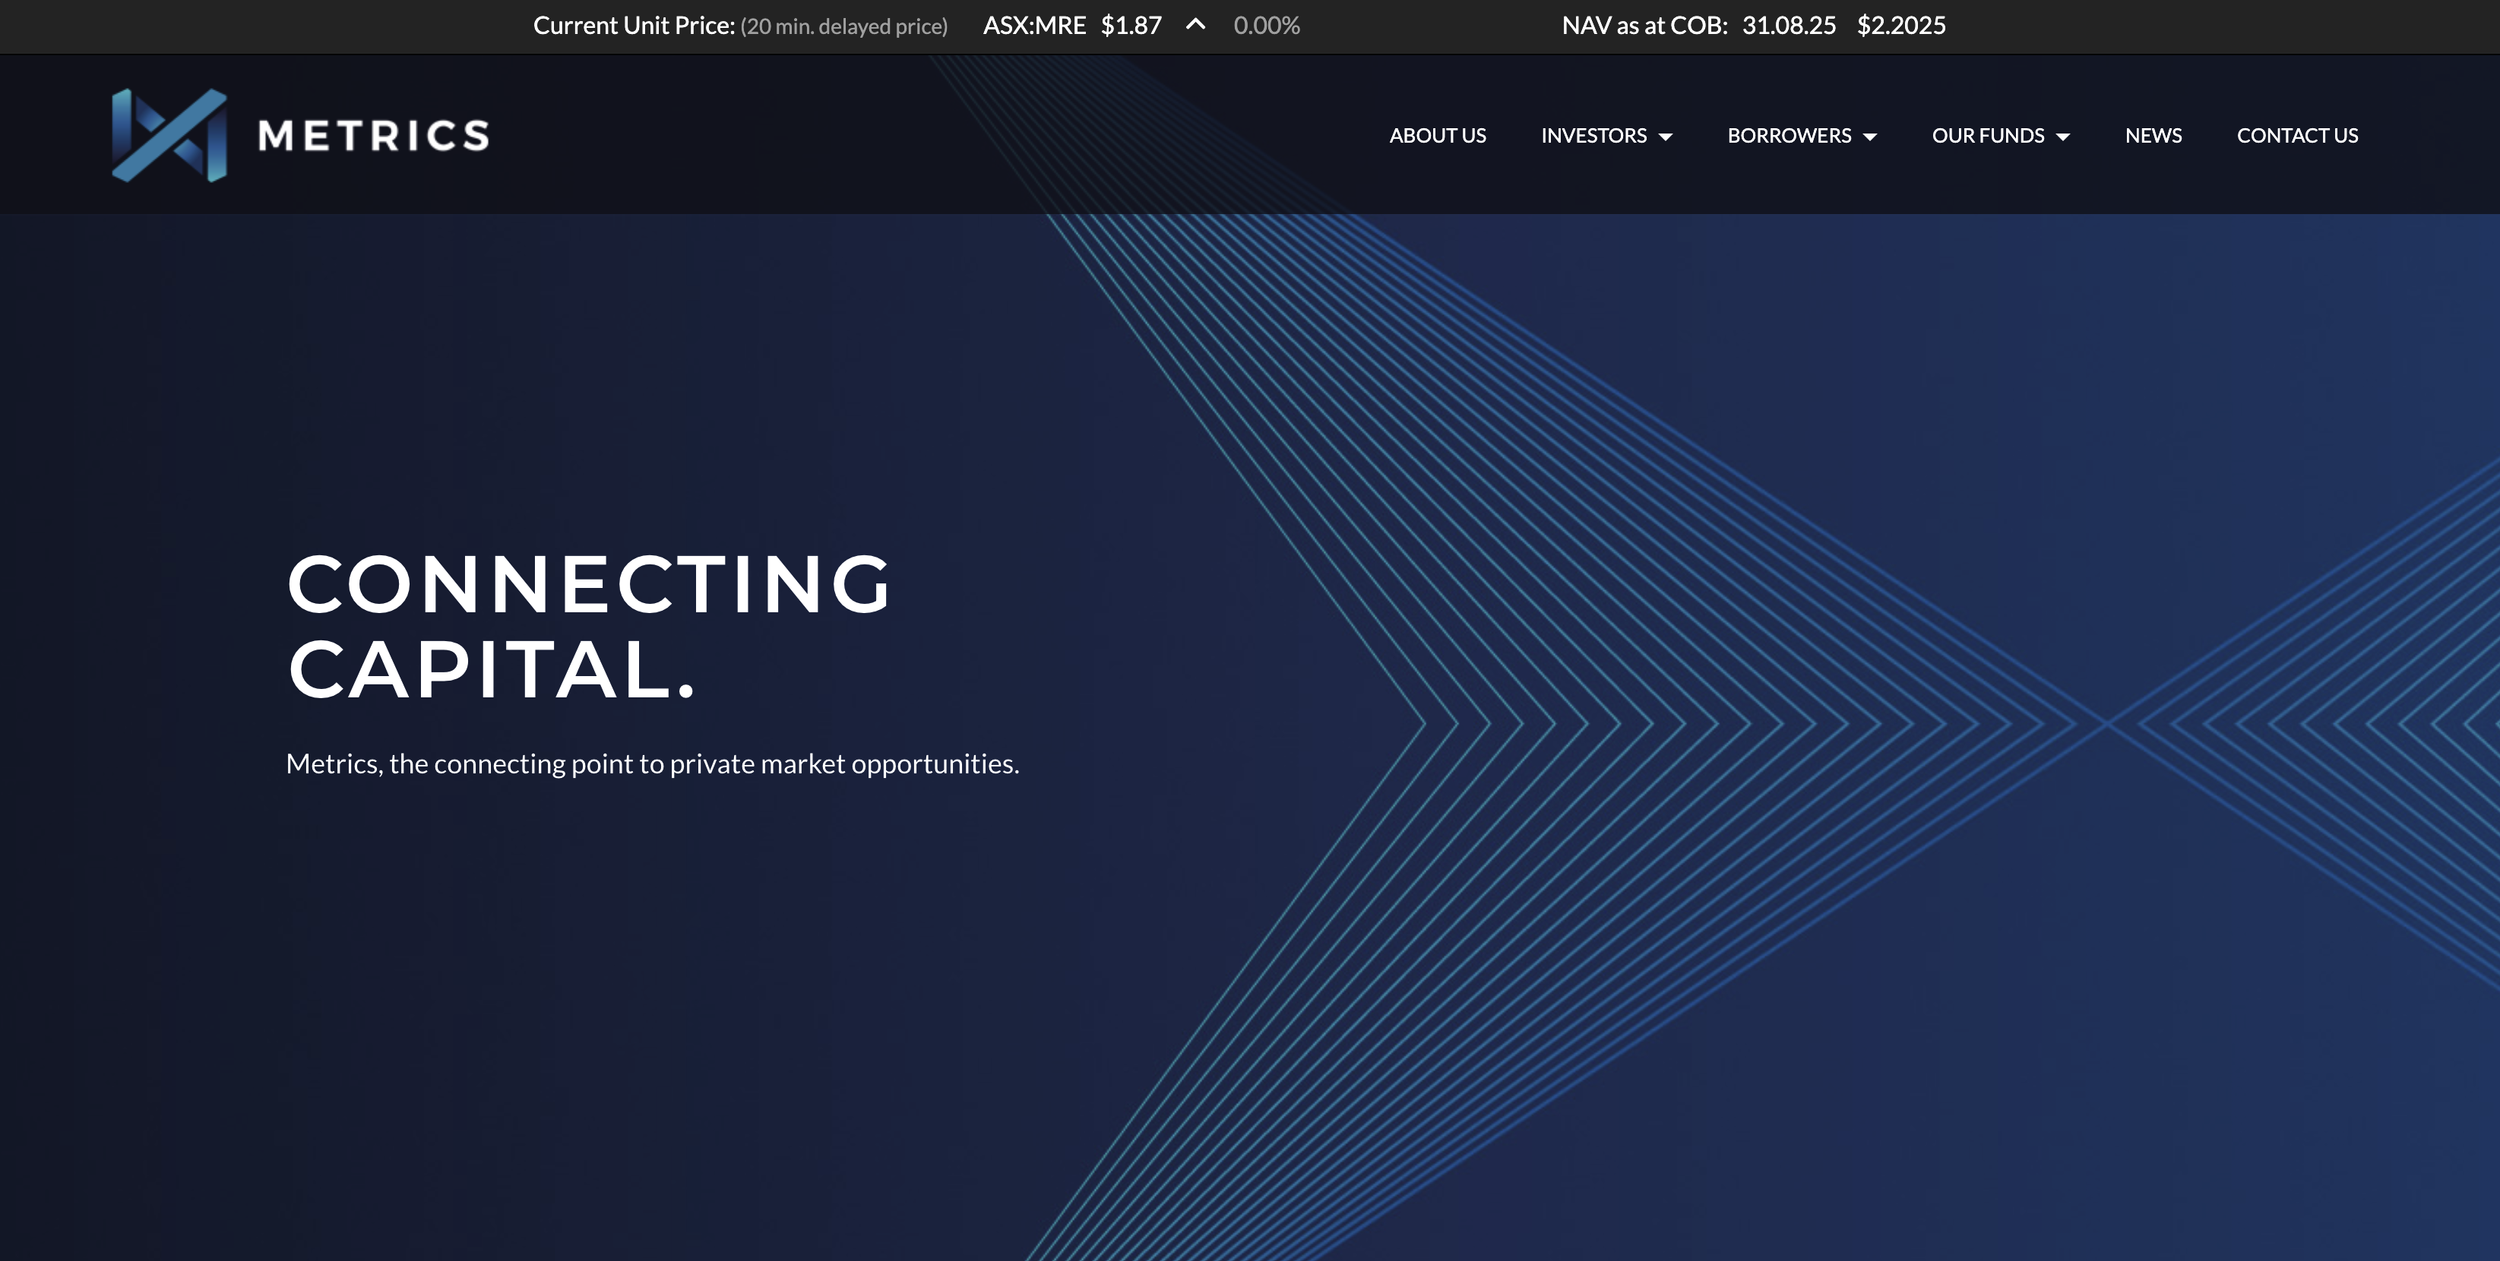2500x1261 pixels.
Task: Click the METRICS wordmark text
Action: [x=374, y=136]
